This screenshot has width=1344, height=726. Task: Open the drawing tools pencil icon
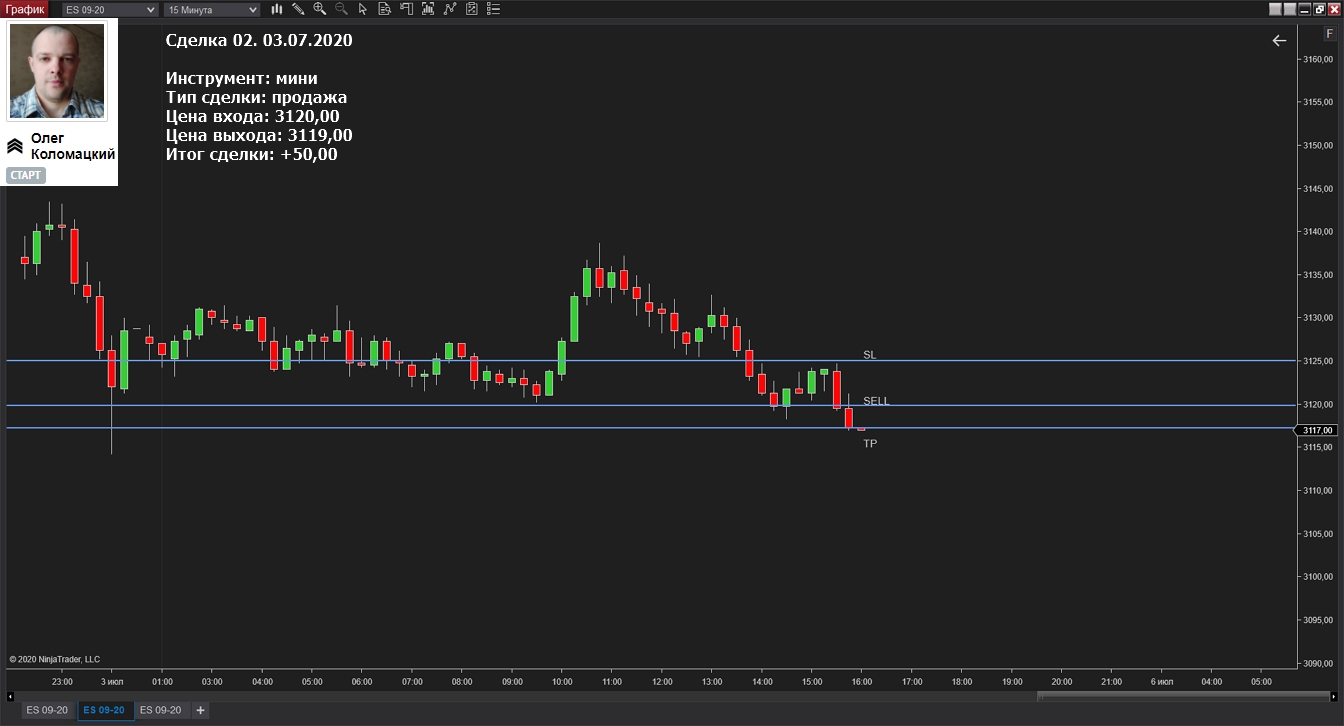[298, 9]
